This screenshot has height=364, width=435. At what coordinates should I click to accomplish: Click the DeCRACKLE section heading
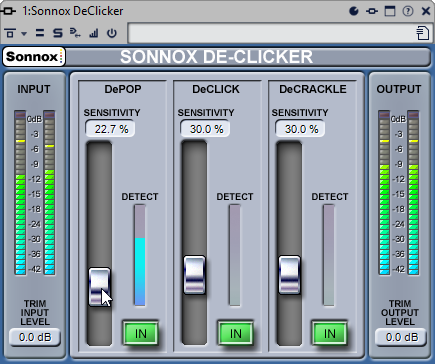coord(313,89)
